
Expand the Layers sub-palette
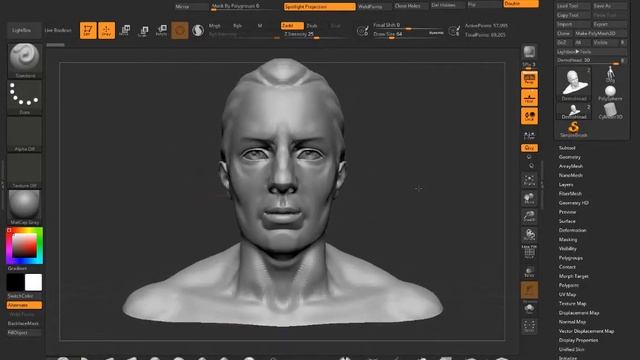(x=566, y=184)
